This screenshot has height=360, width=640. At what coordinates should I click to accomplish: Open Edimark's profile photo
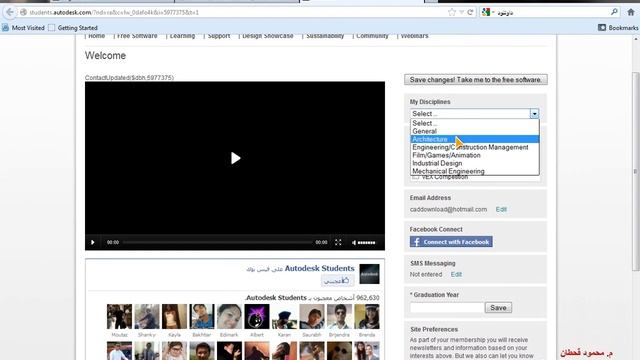tap(229, 316)
